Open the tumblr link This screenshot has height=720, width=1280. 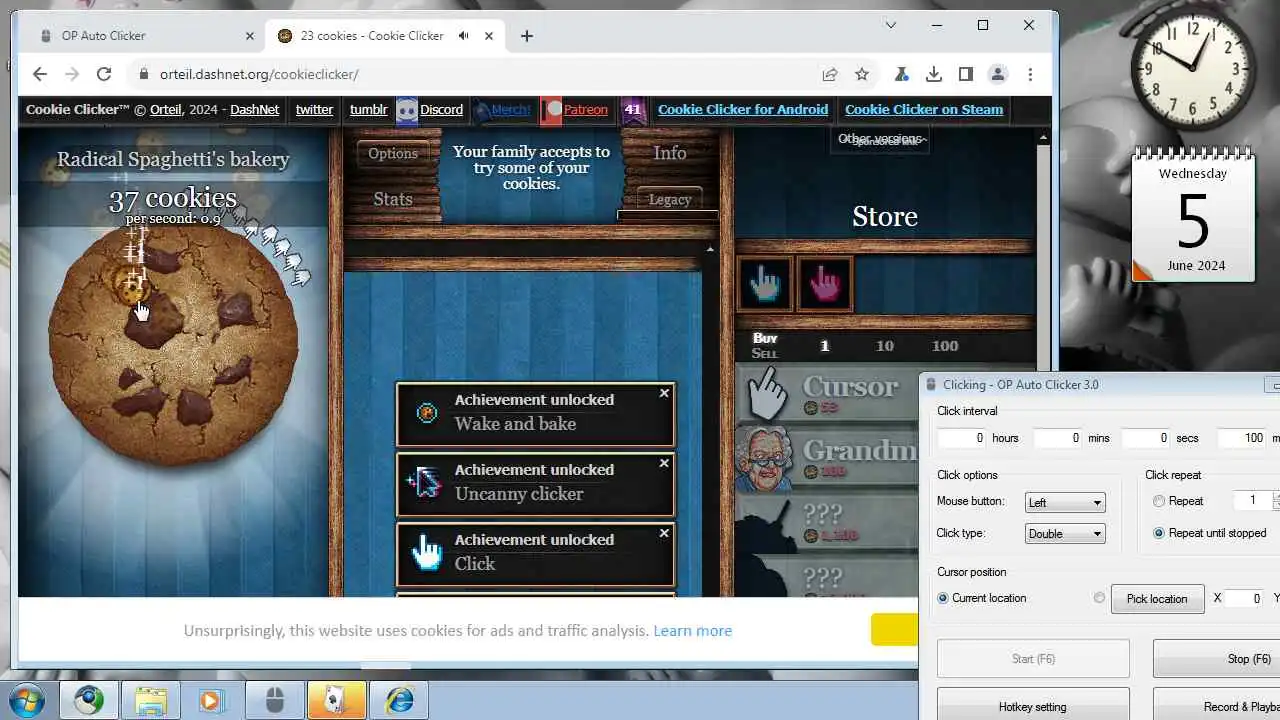[368, 110]
